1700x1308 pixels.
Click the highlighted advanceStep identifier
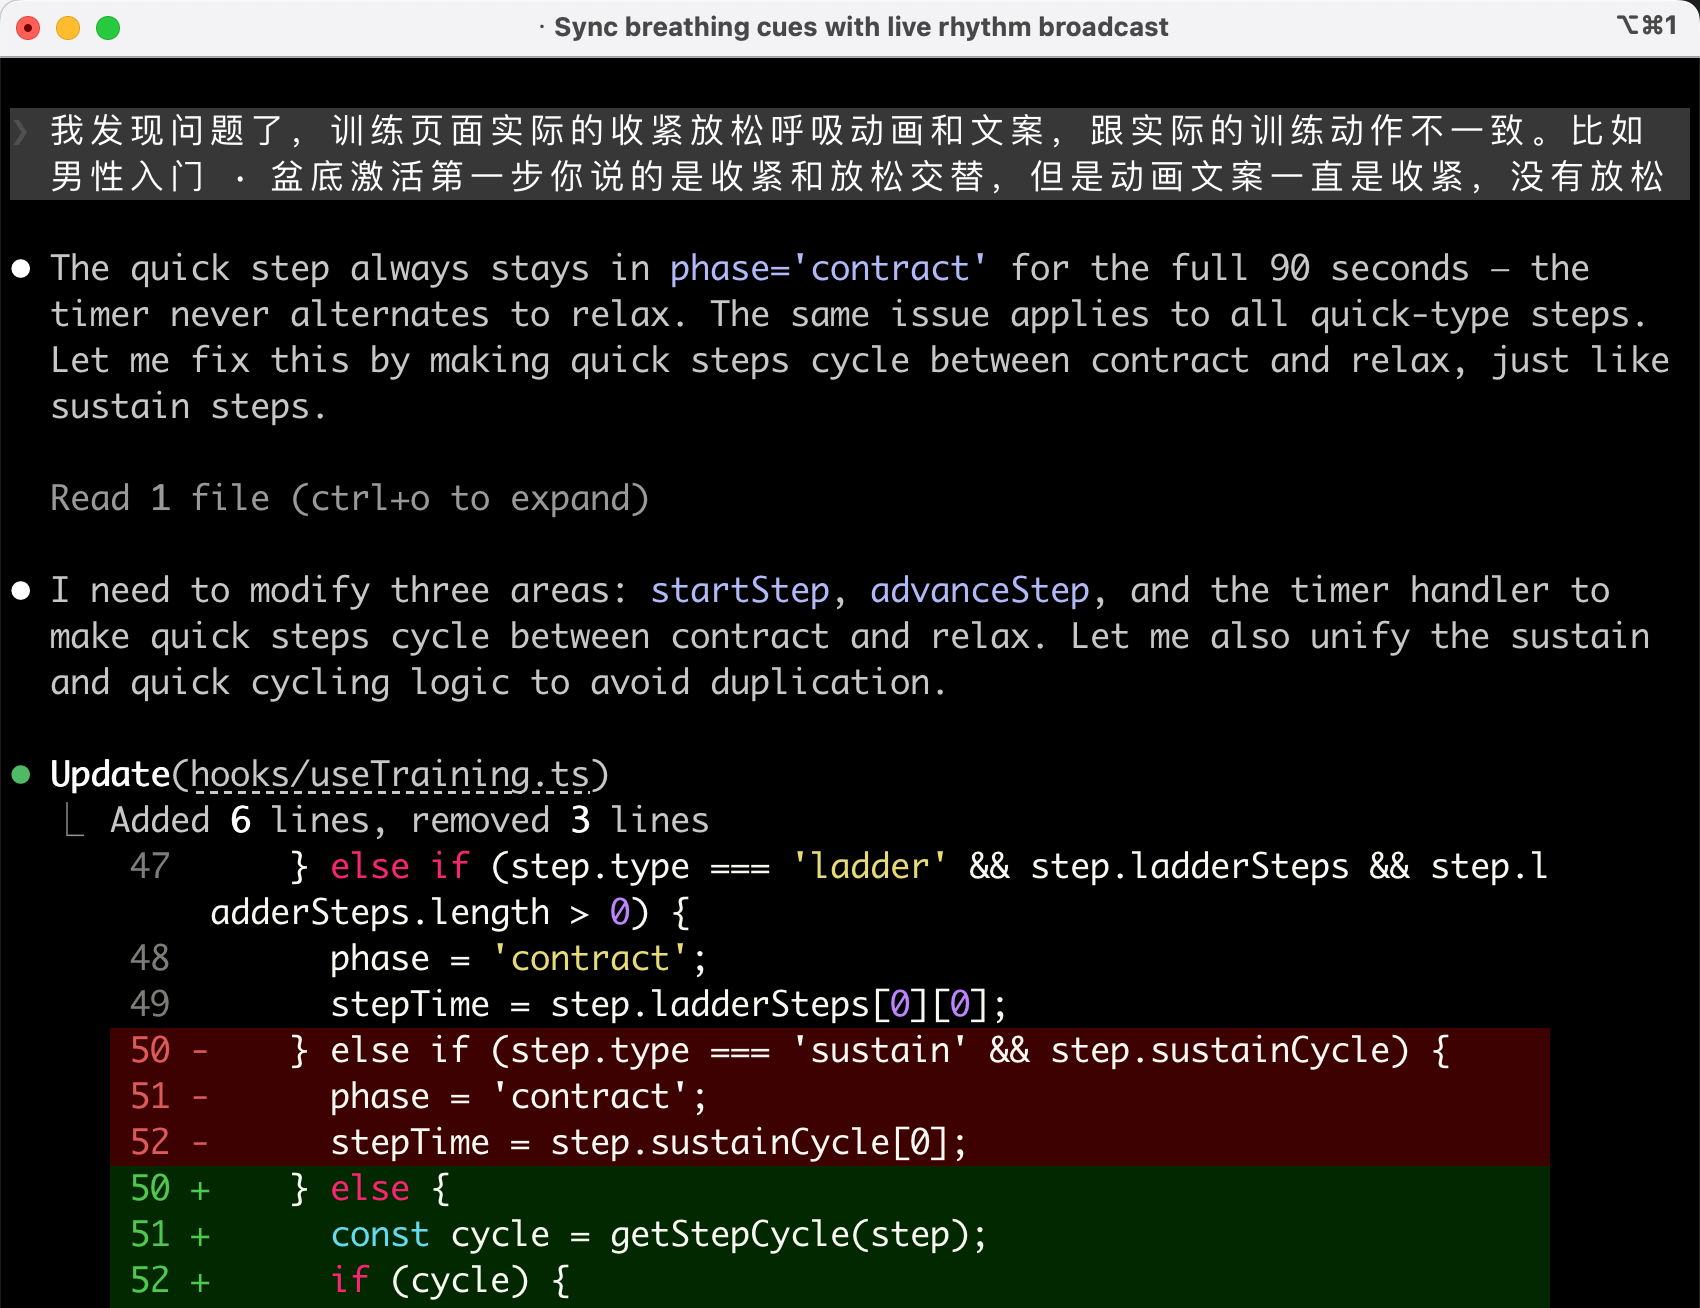click(979, 591)
